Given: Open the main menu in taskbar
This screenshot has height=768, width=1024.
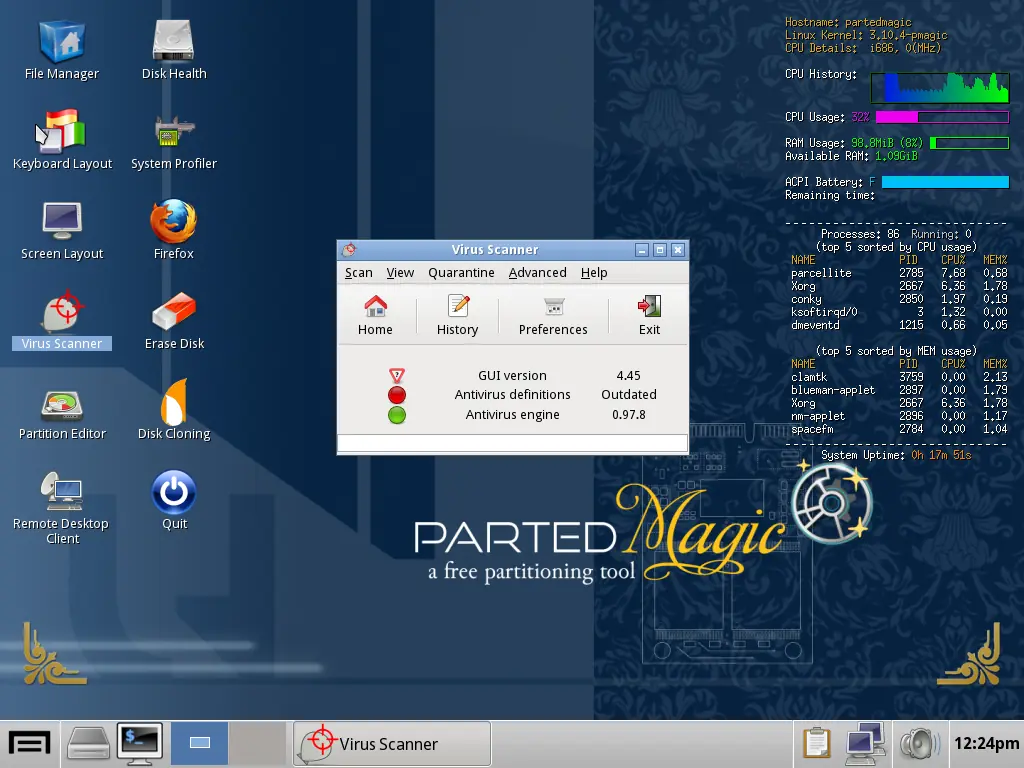Looking at the screenshot, I should click(x=29, y=743).
